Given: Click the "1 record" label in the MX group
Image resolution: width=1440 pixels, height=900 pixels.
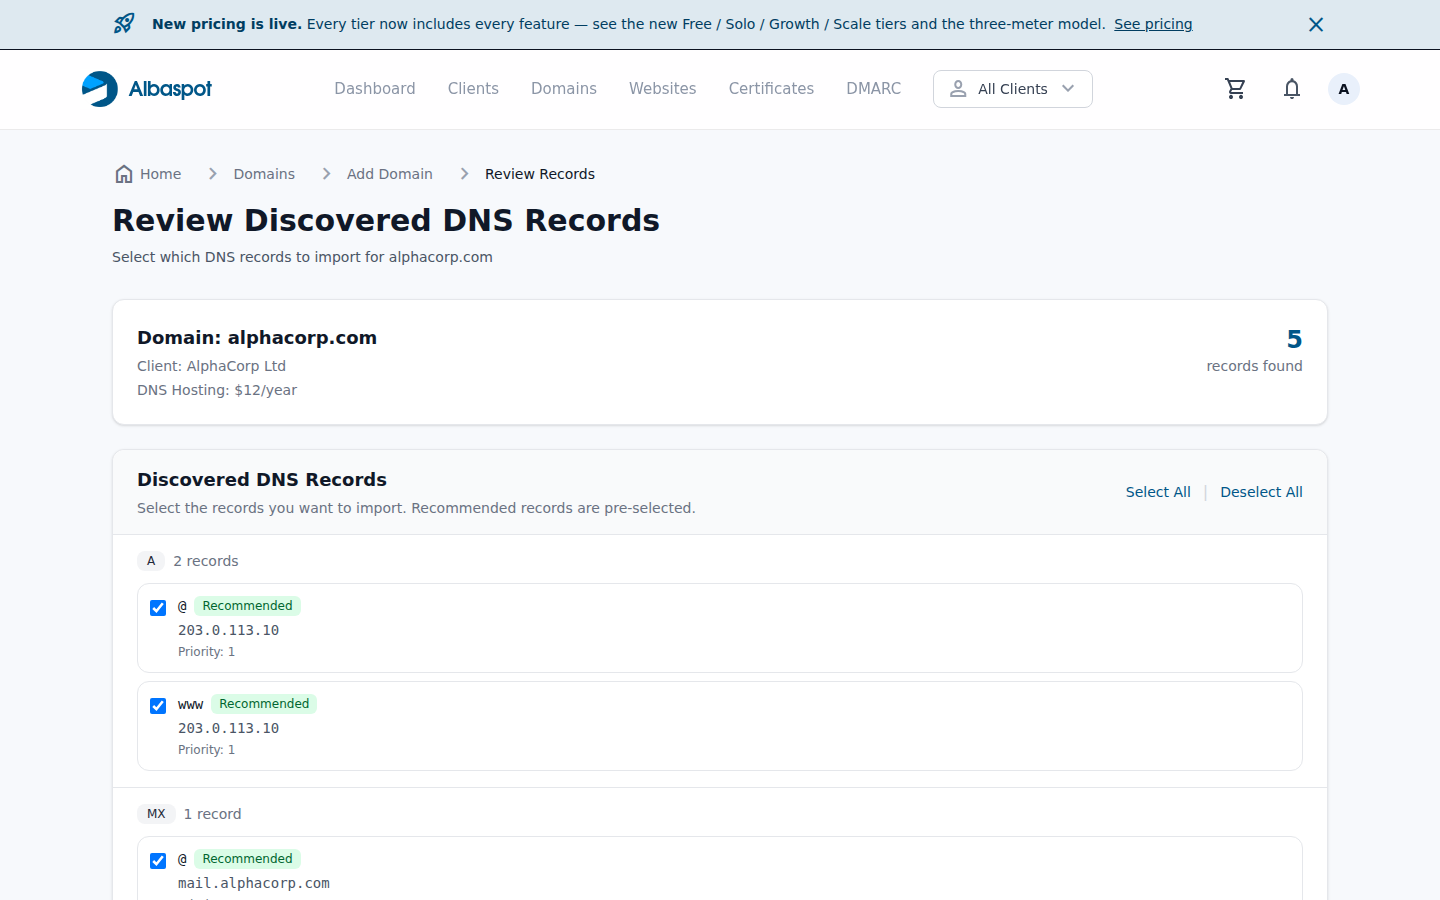Looking at the screenshot, I should pos(213,814).
